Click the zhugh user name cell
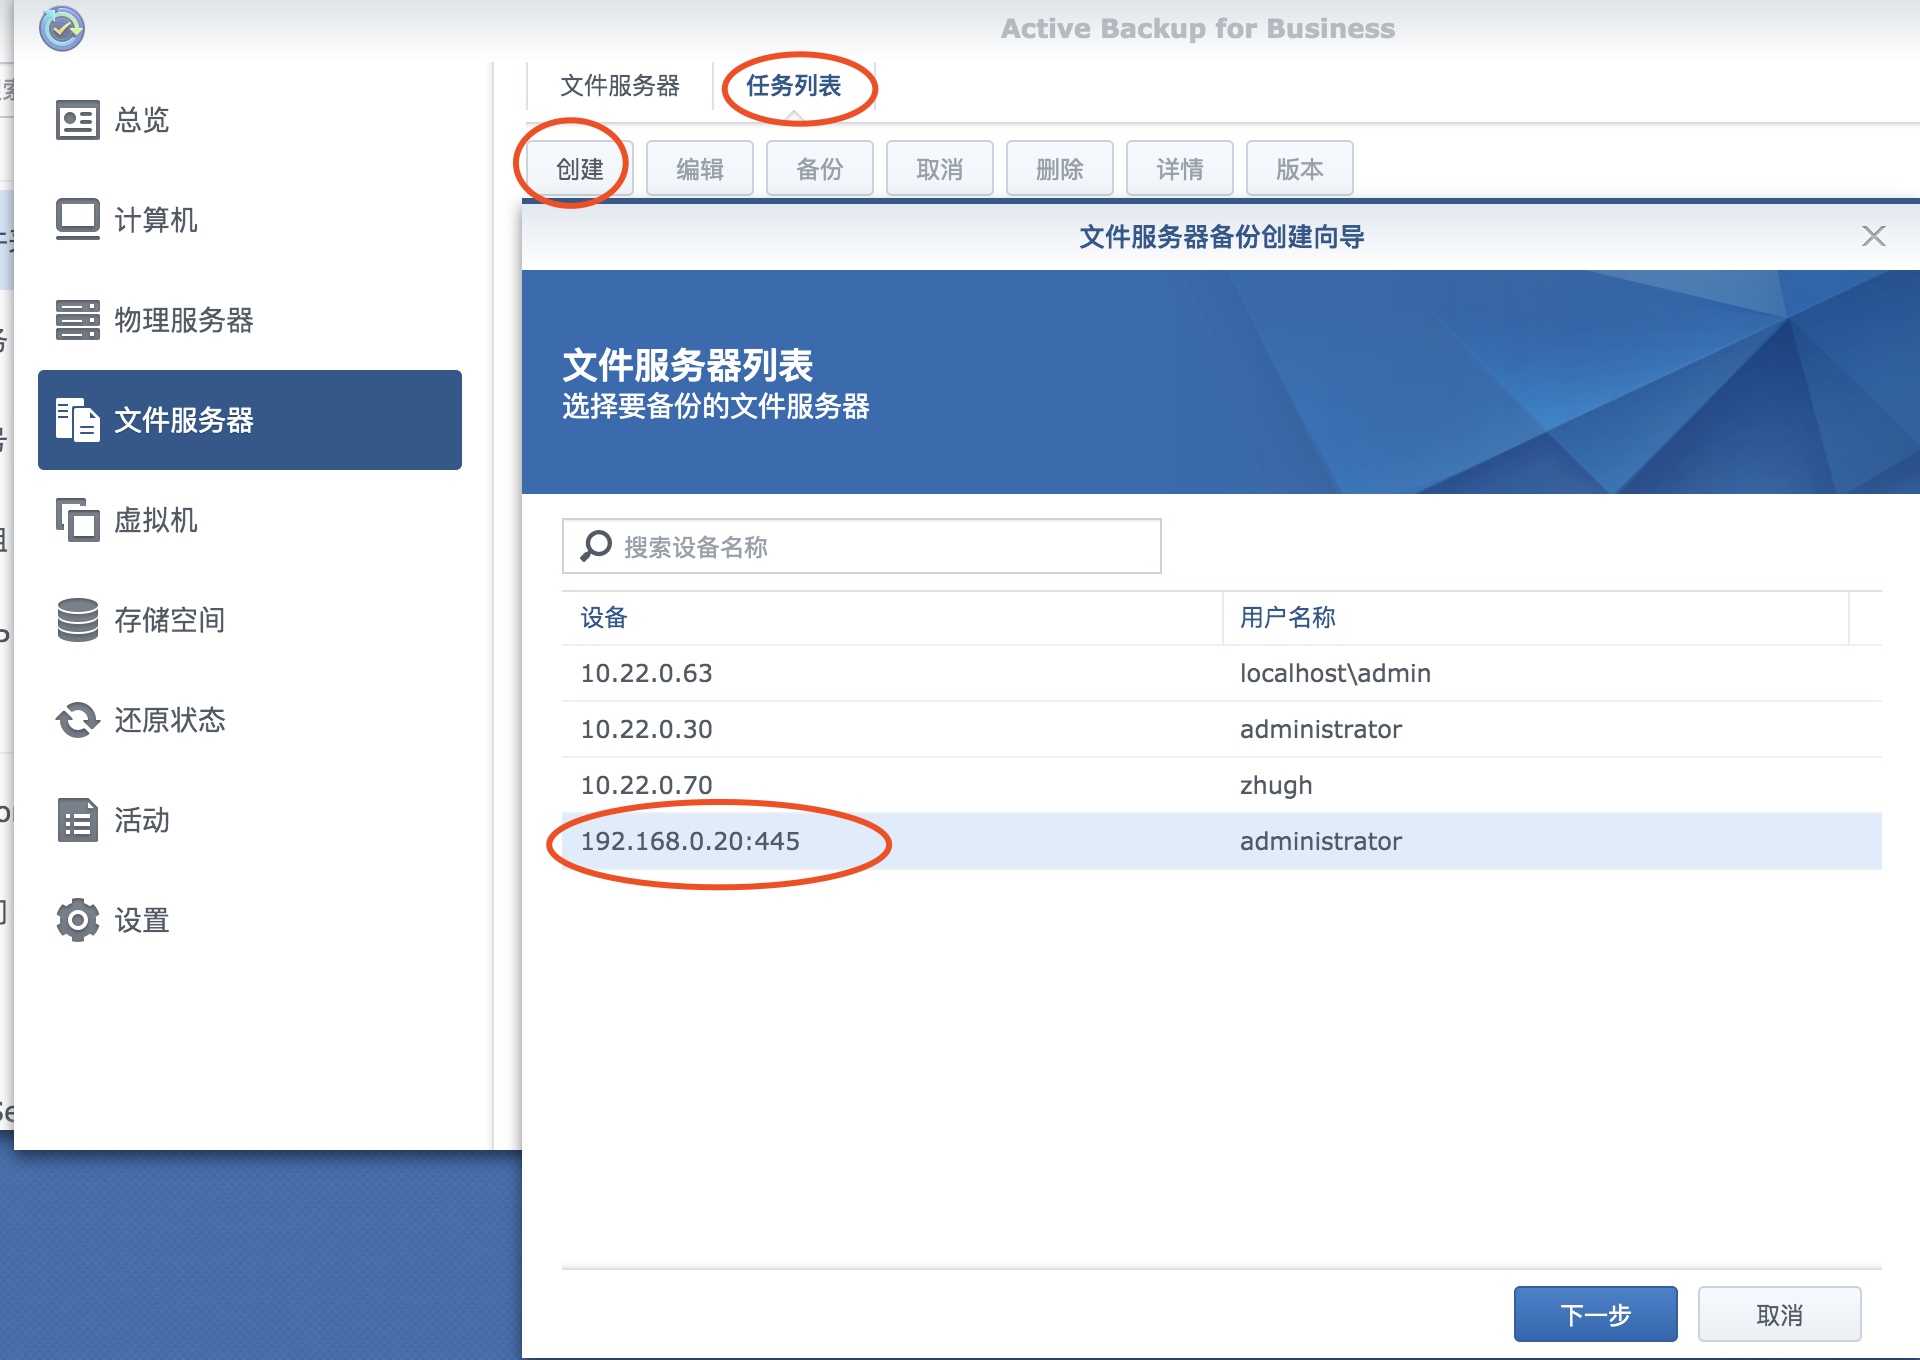 pyautogui.click(x=1276, y=785)
